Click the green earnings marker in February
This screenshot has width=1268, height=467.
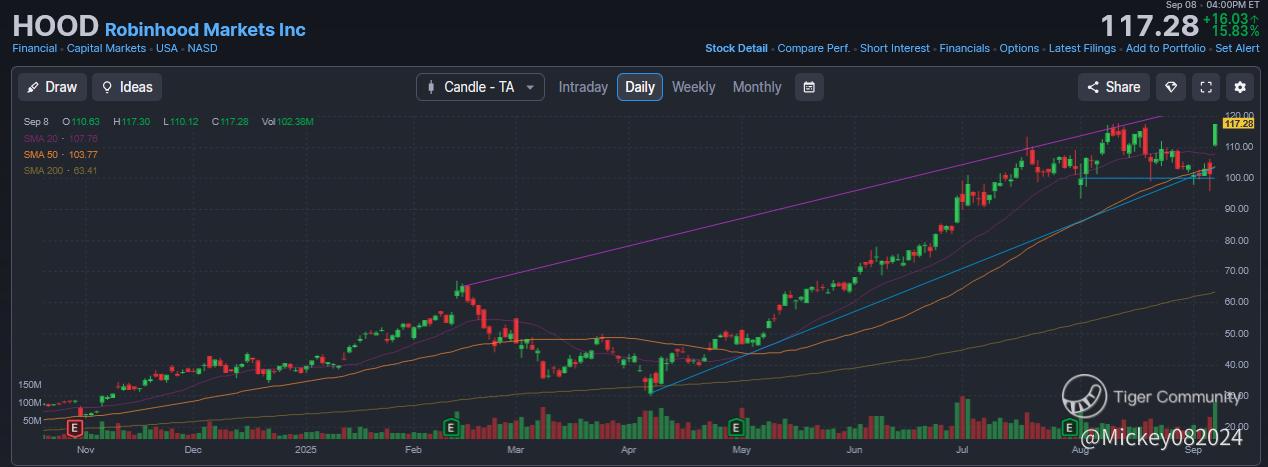[451, 428]
